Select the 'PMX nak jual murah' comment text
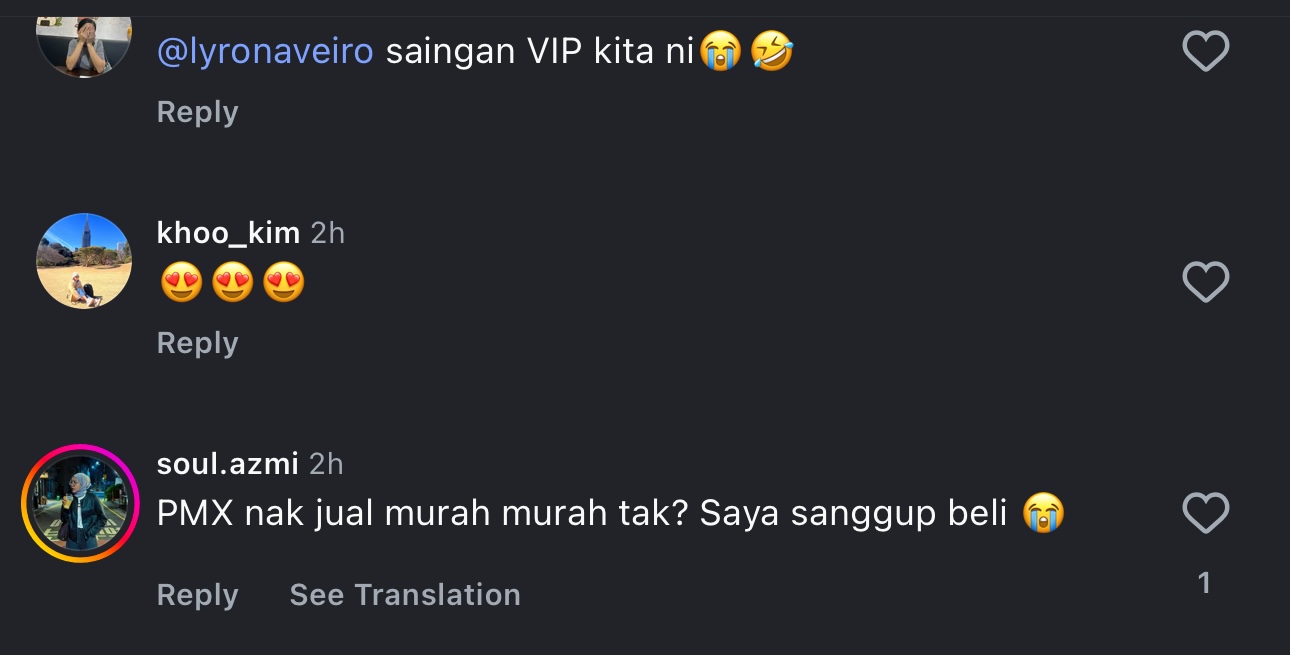1290x655 pixels. pyautogui.click(x=580, y=514)
